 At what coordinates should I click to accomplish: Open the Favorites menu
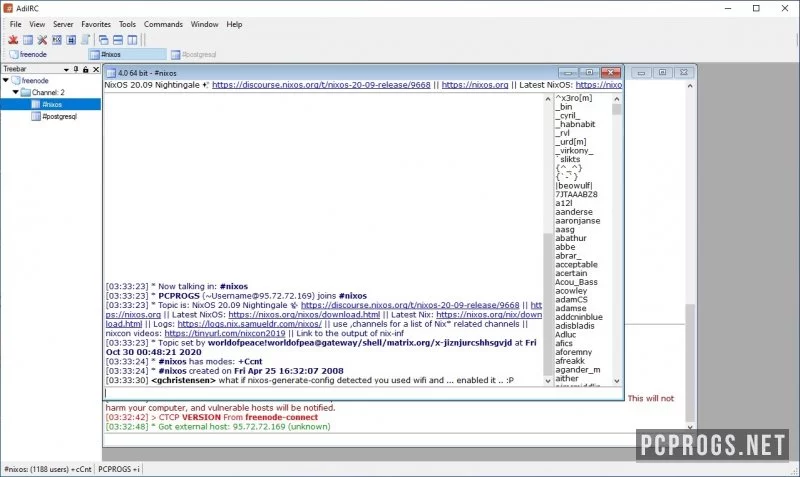click(x=96, y=24)
